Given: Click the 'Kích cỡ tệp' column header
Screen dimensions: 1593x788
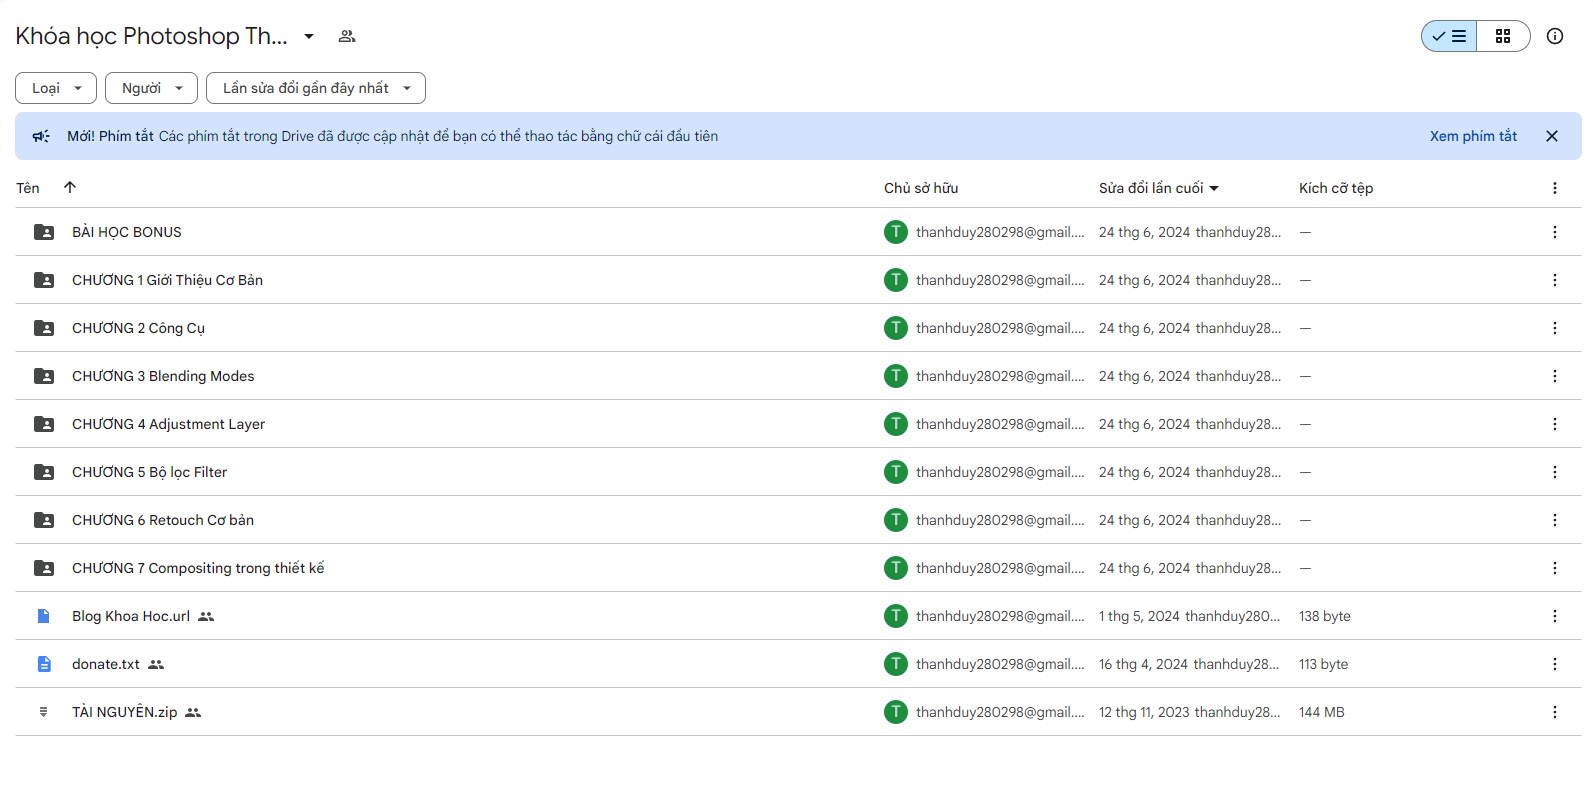Looking at the screenshot, I should pyautogui.click(x=1336, y=188).
